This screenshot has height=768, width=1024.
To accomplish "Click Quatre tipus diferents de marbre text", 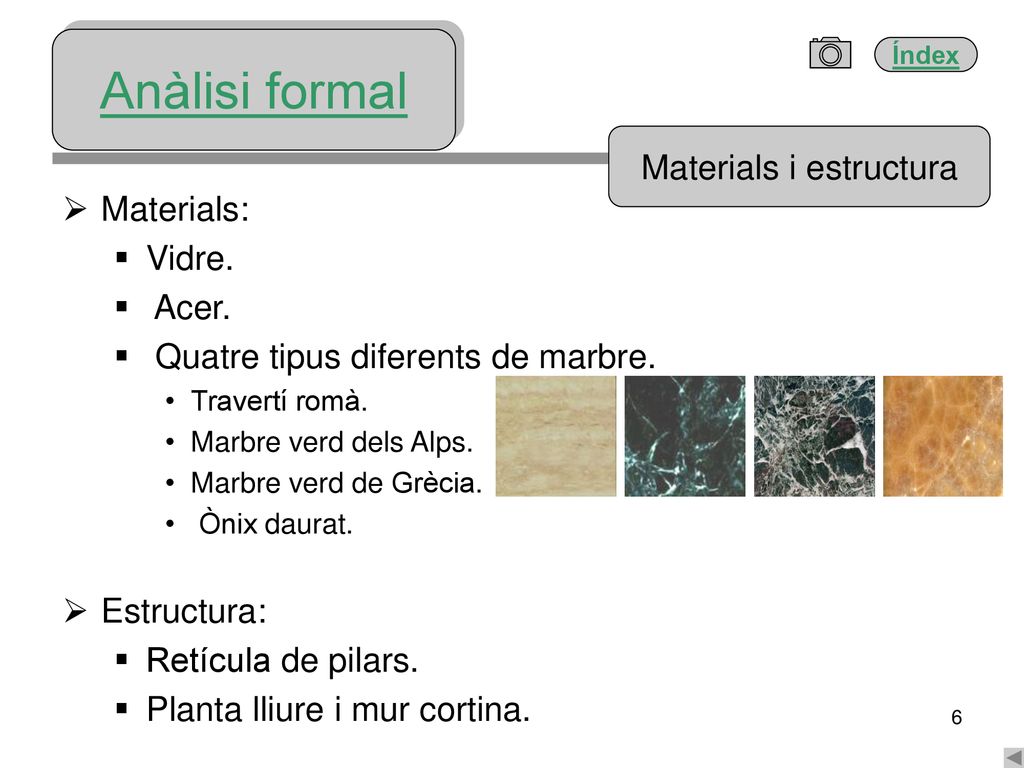I will [405, 357].
